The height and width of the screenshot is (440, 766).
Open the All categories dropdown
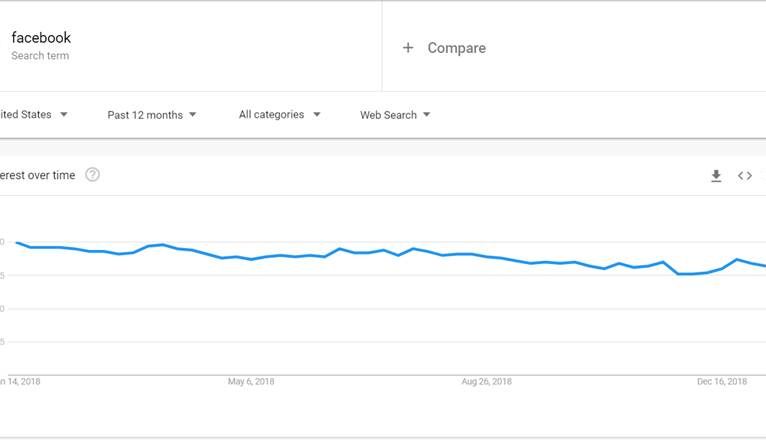coord(279,115)
